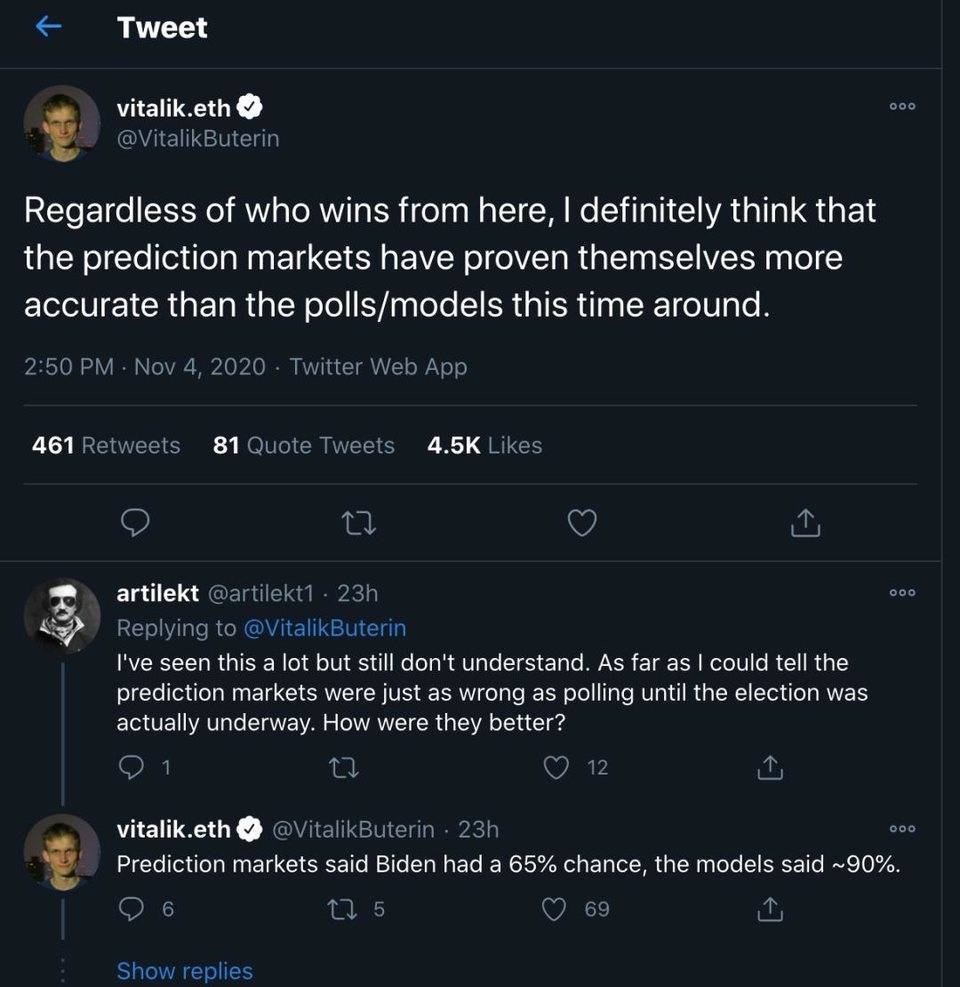Retweet artilekt's reply
960x987 pixels.
pos(344,768)
